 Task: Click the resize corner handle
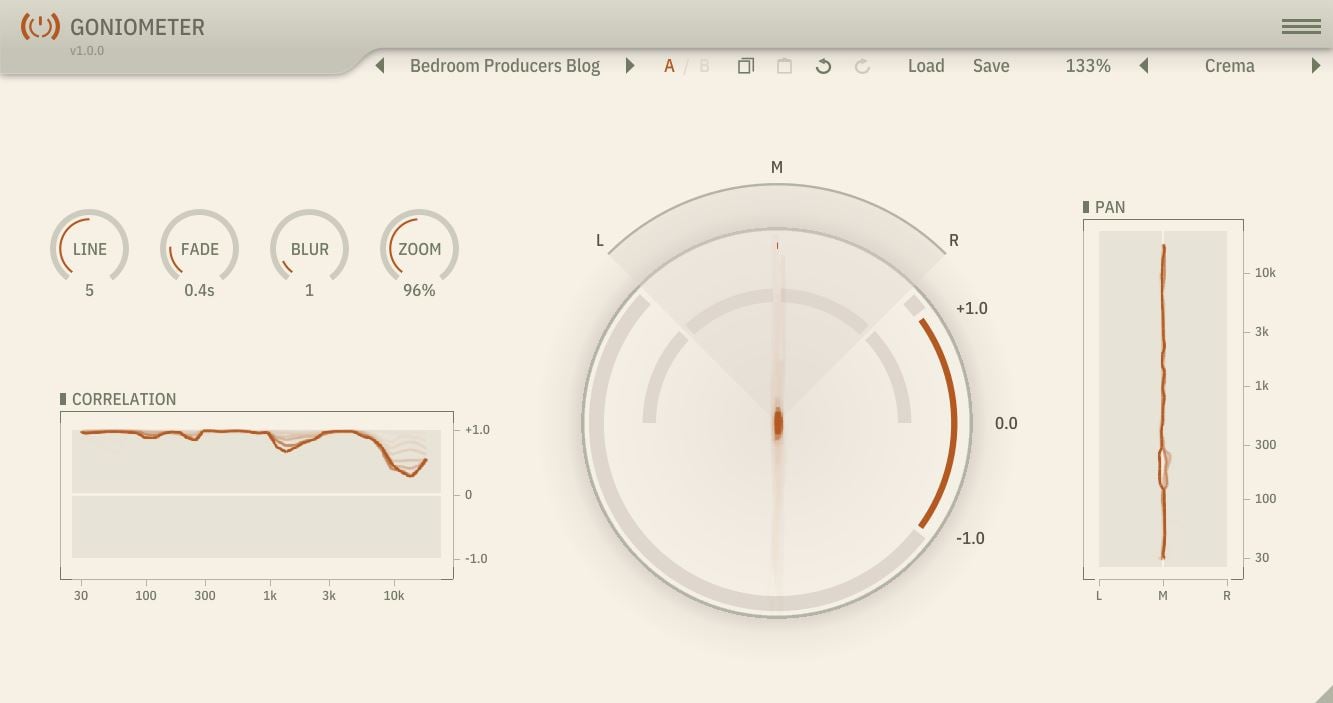tap(1323, 693)
